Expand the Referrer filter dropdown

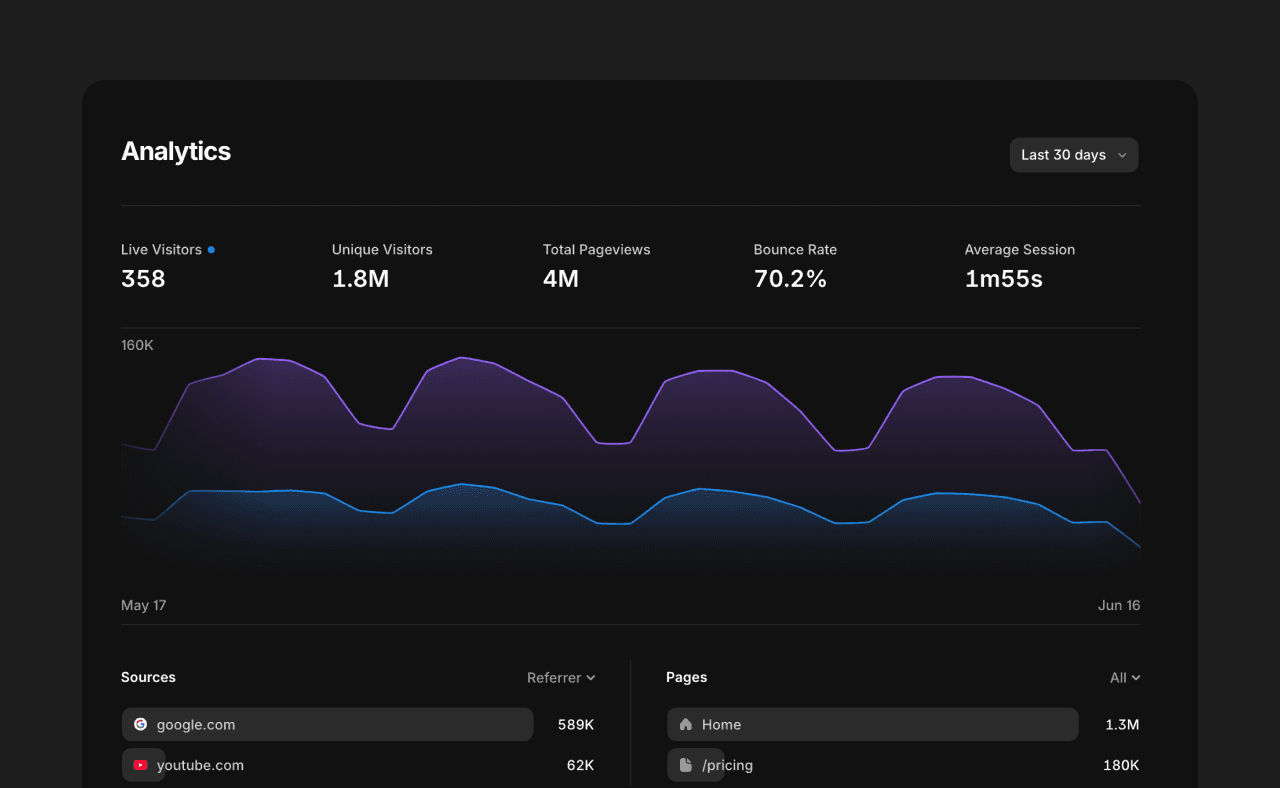click(x=561, y=678)
